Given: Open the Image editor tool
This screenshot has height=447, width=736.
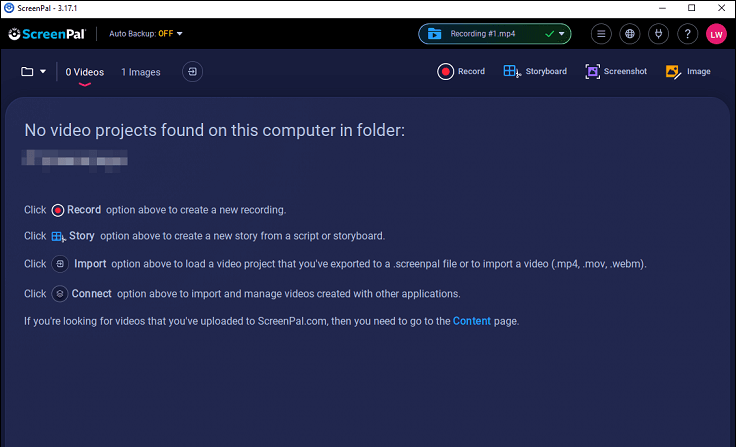Looking at the screenshot, I should 688,71.
